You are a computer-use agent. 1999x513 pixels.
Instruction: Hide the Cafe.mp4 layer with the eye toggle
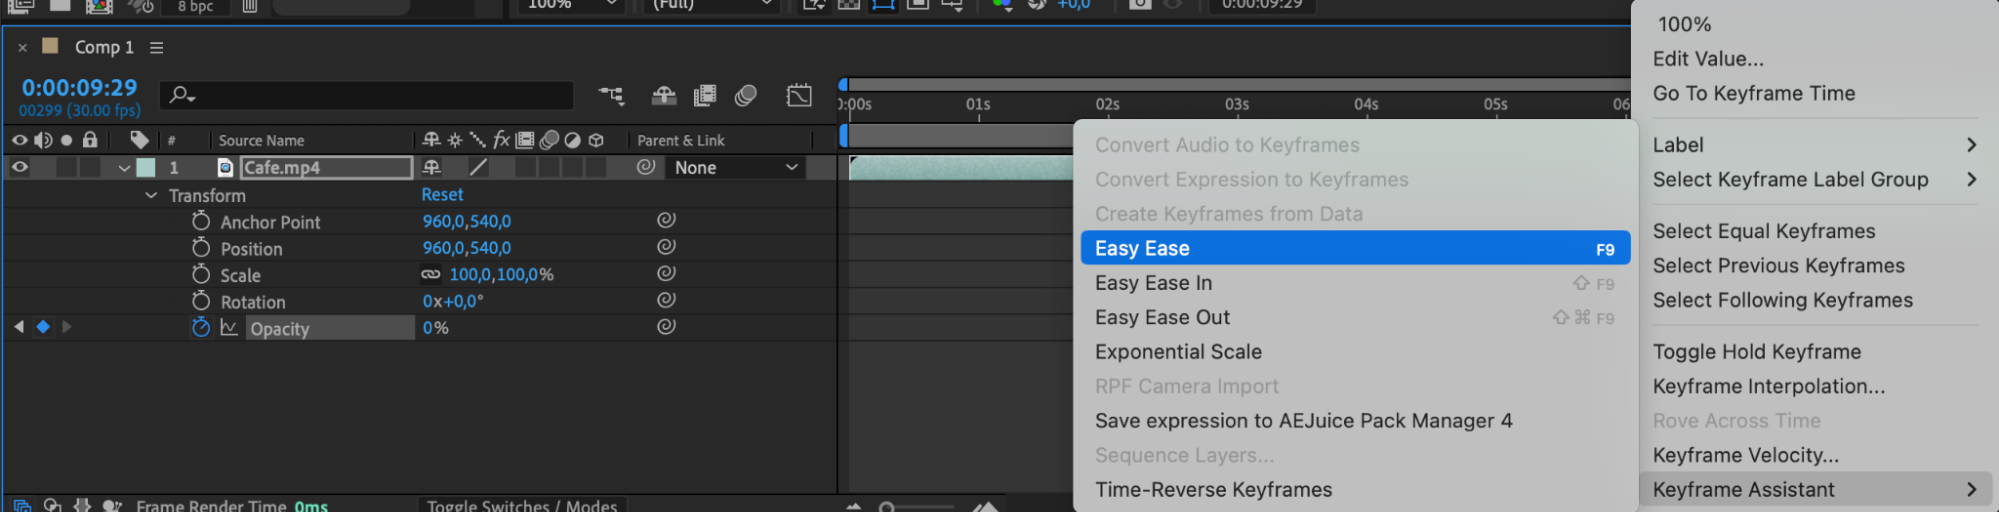click(19, 167)
